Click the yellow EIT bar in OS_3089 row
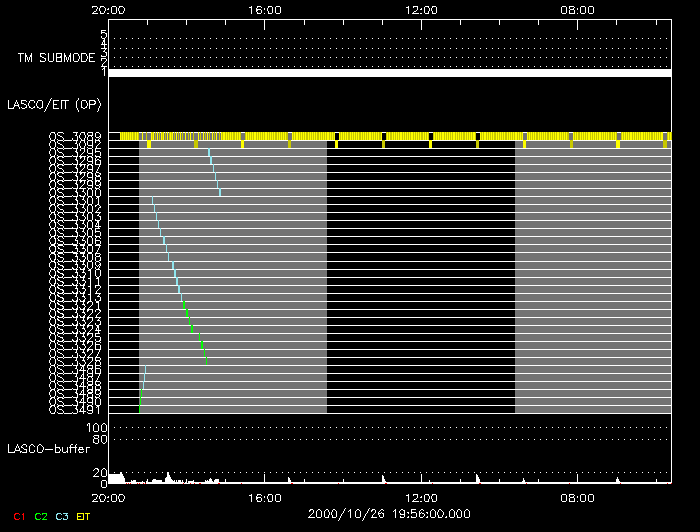Screen dimensions: 700x532 click(x=400, y=136)
